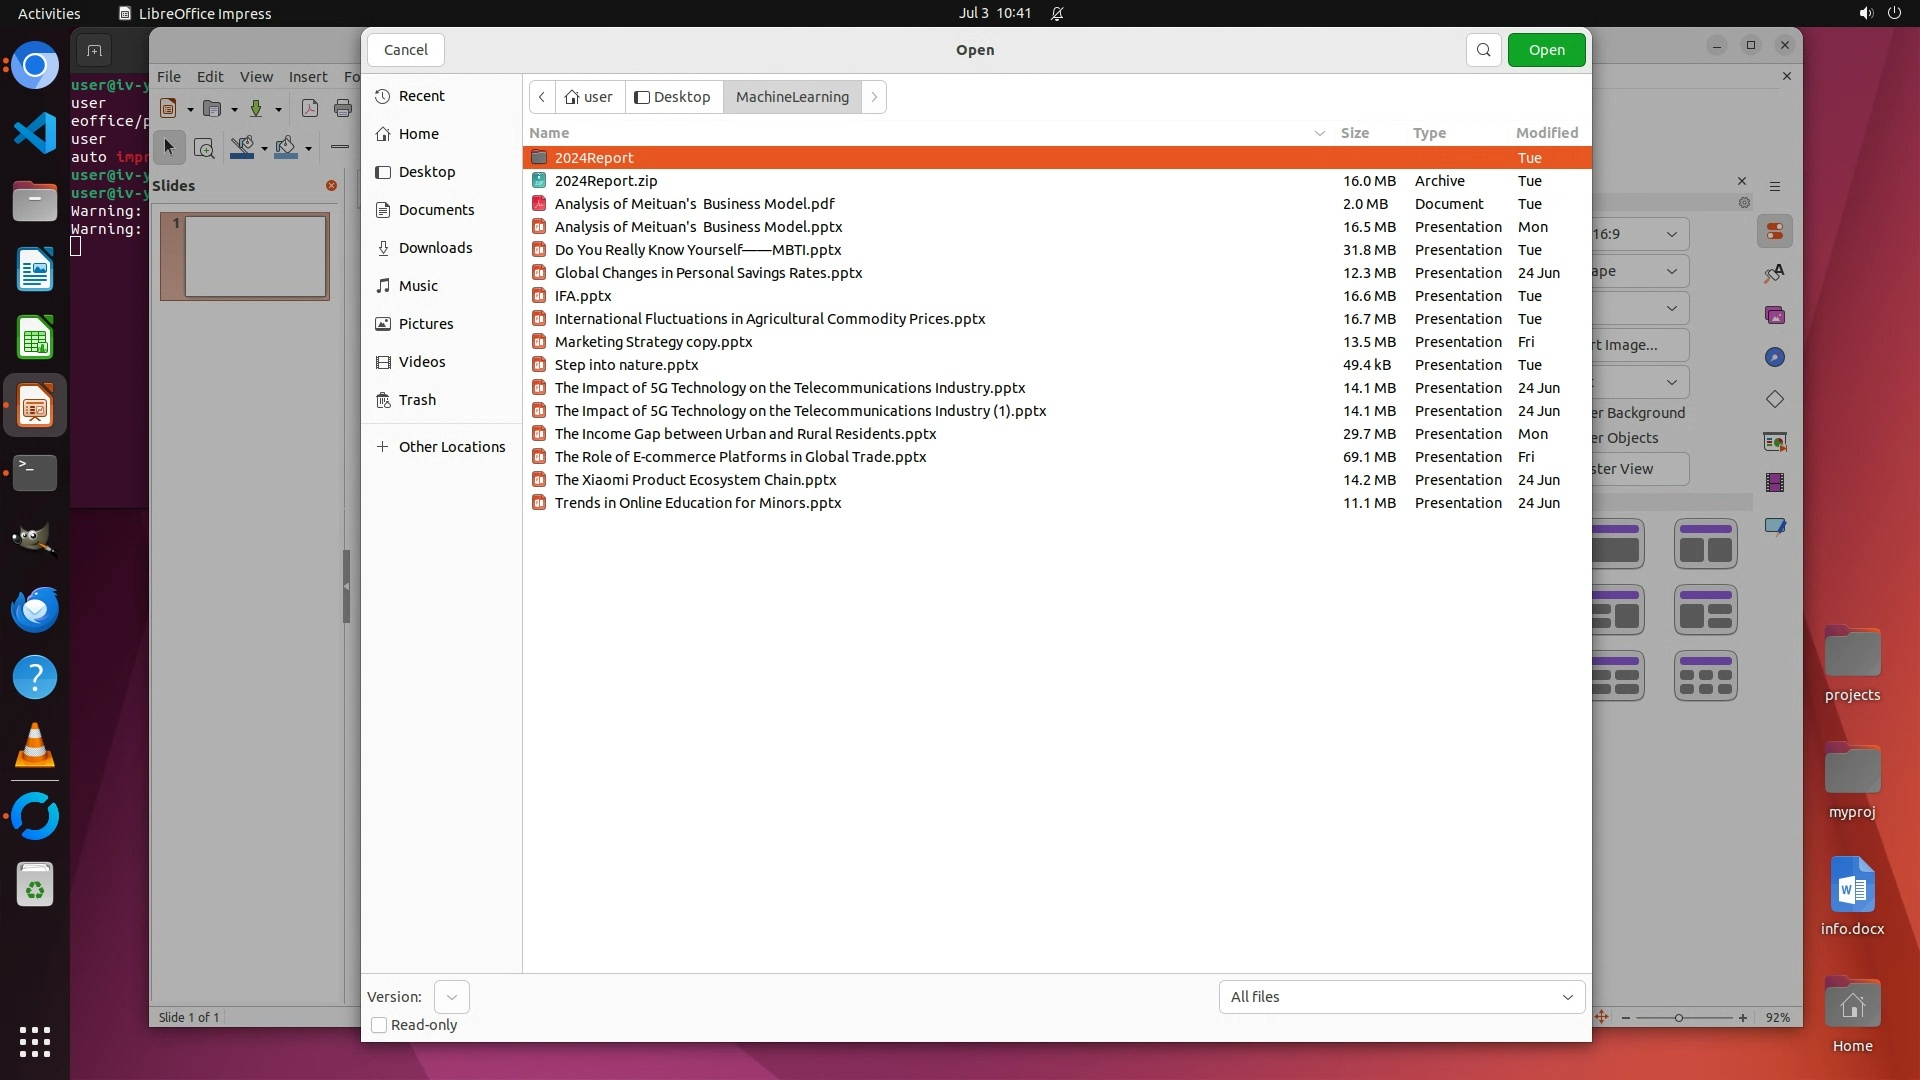Image resolution: width=1920 pixels, height=1080 pixels.
Task: Open the Properties sidebar deck icon
Action: pos(1775,232)
